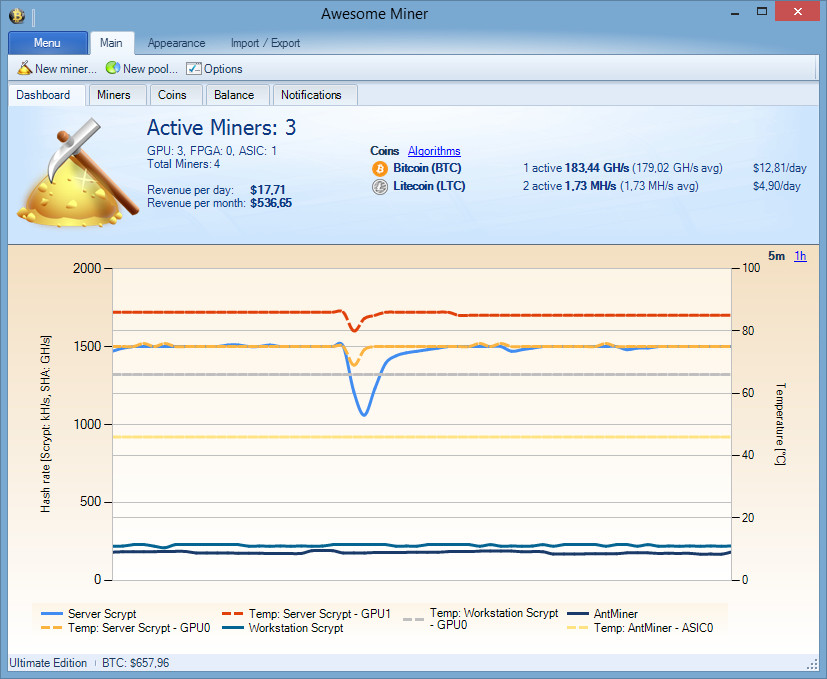Select the 5m chart range
Viewport: 827px width, 679px height.
pos(776,256)
